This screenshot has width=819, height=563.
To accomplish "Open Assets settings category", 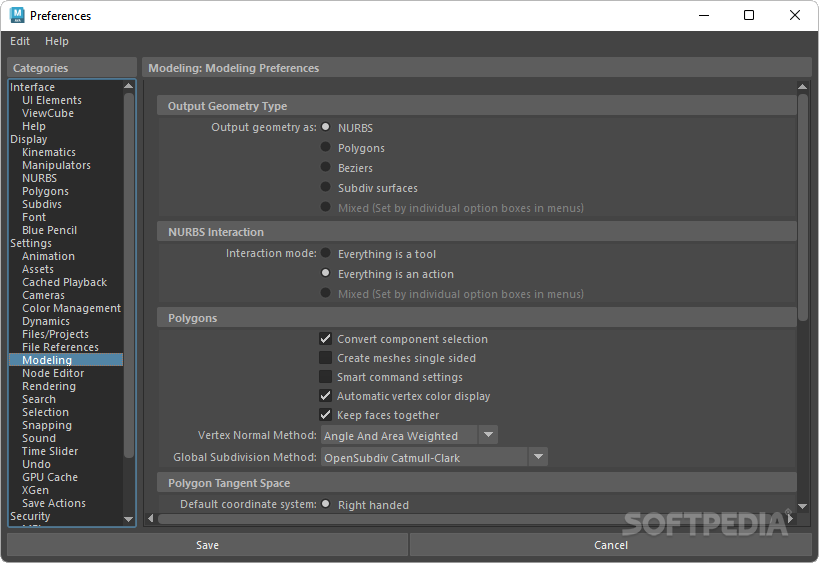I will click(38, 269).
